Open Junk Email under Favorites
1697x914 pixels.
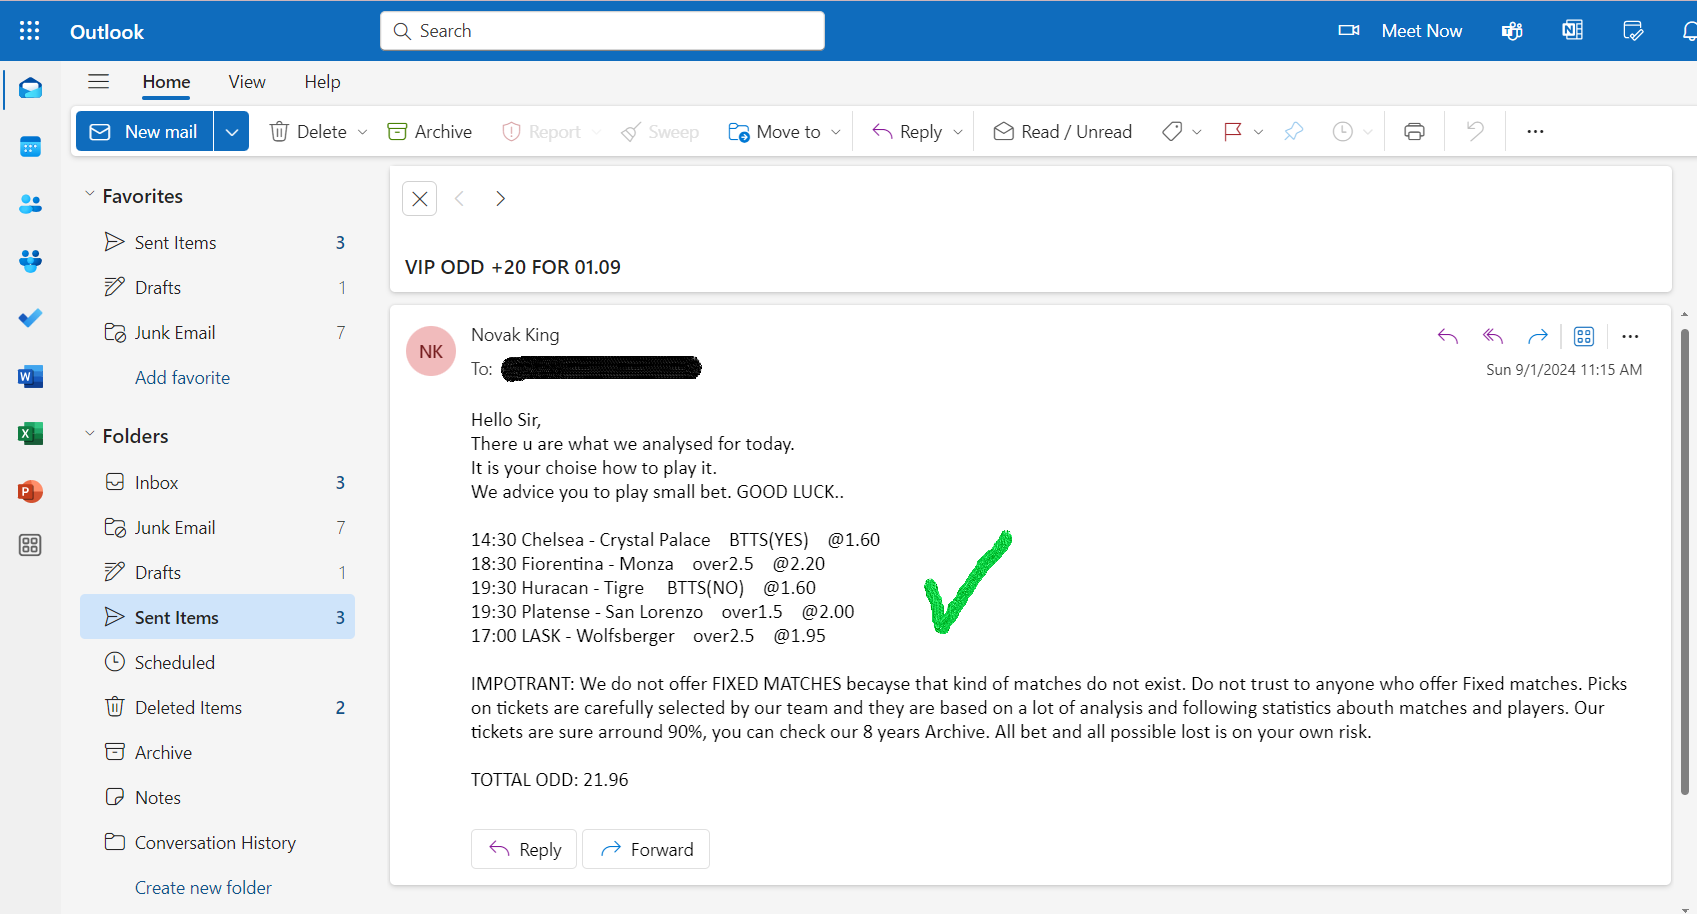pos(217,332)
